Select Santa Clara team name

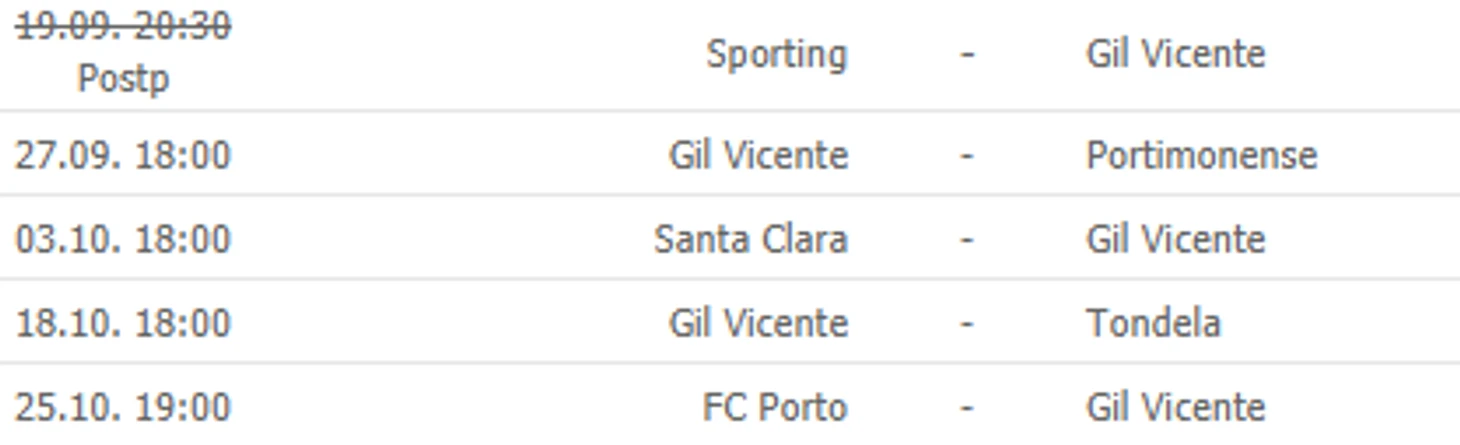point(751,239)
